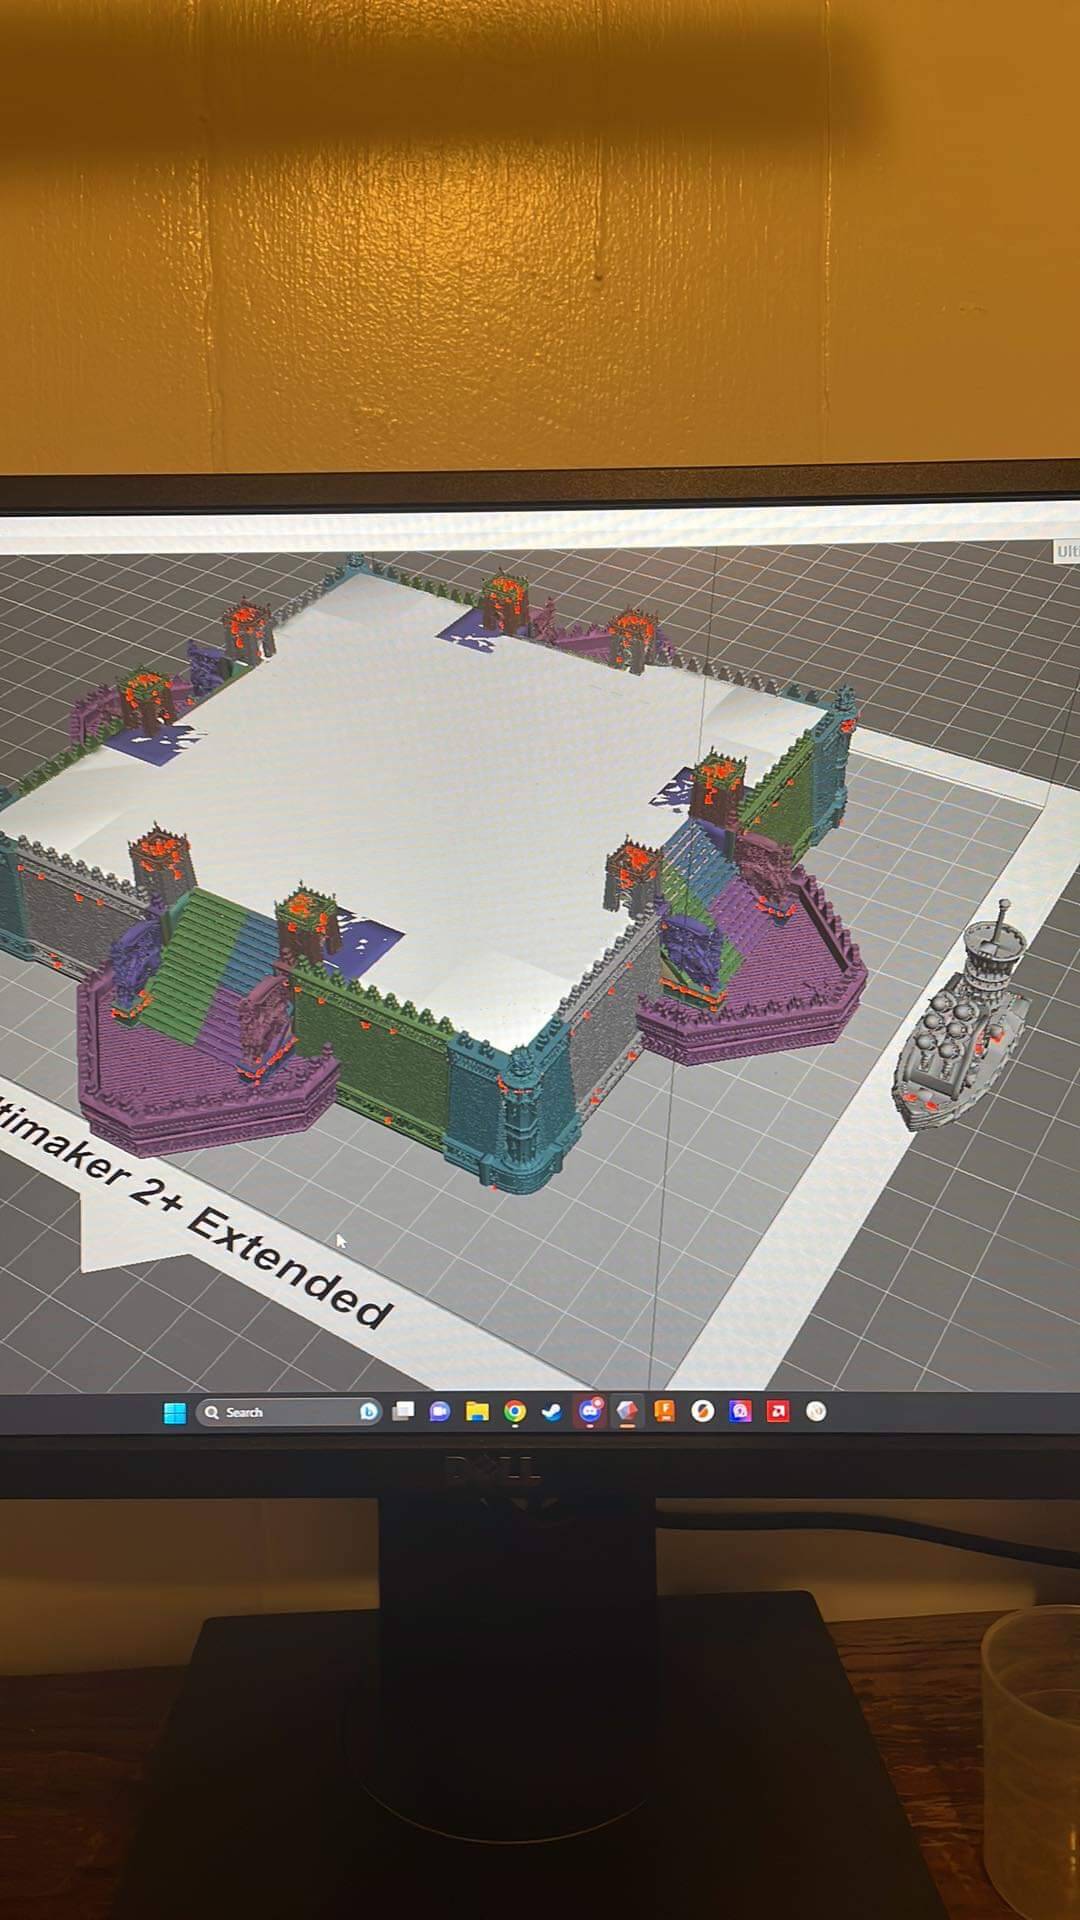Open Discord with the notification badge
Image resolution: width=1080 pixels, height=1920 pixels.
point(589,1411)
